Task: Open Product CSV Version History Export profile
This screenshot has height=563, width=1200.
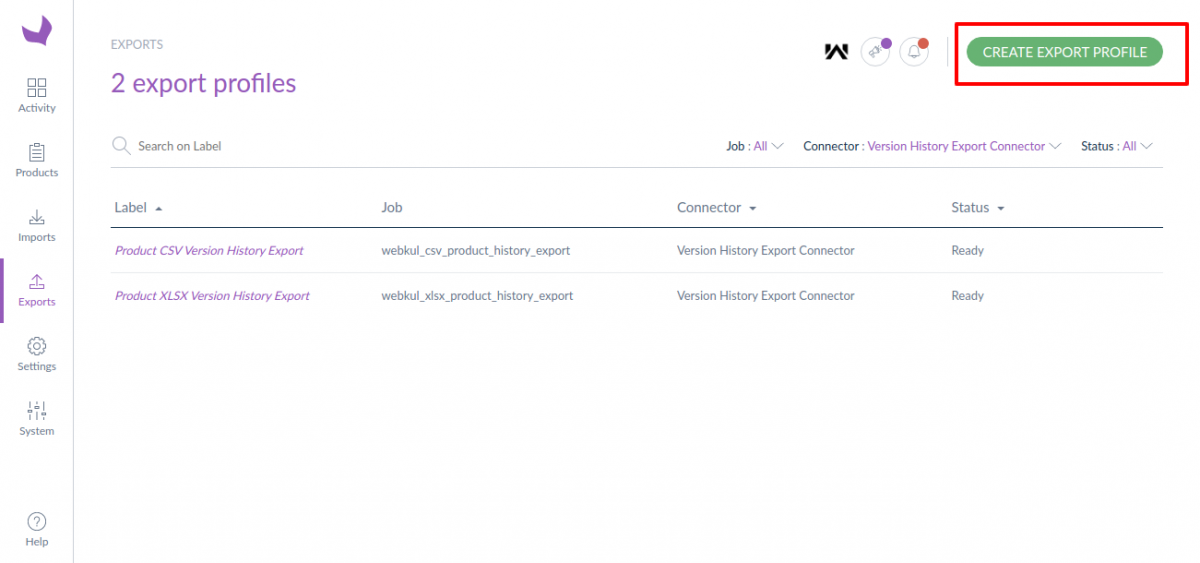Action: [x=209, y=251]
